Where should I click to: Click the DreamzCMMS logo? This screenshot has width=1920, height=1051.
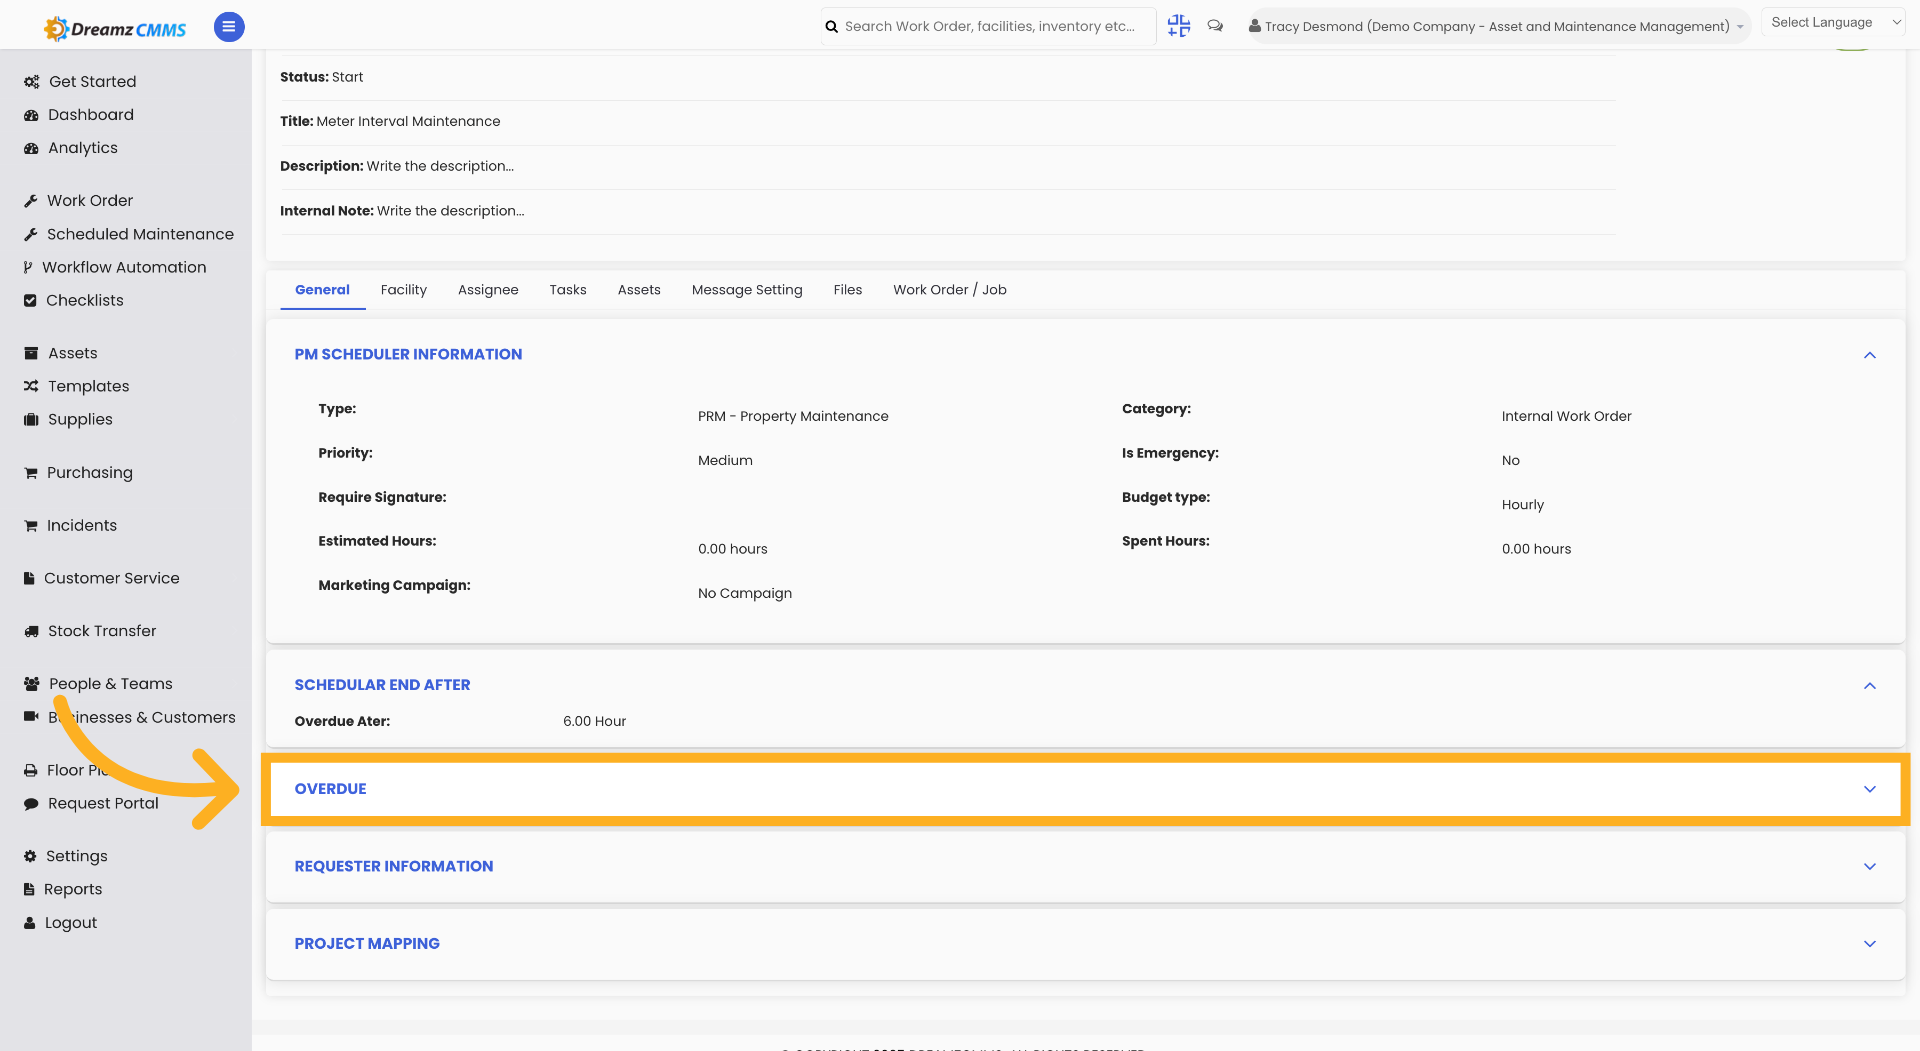[115, 29]
